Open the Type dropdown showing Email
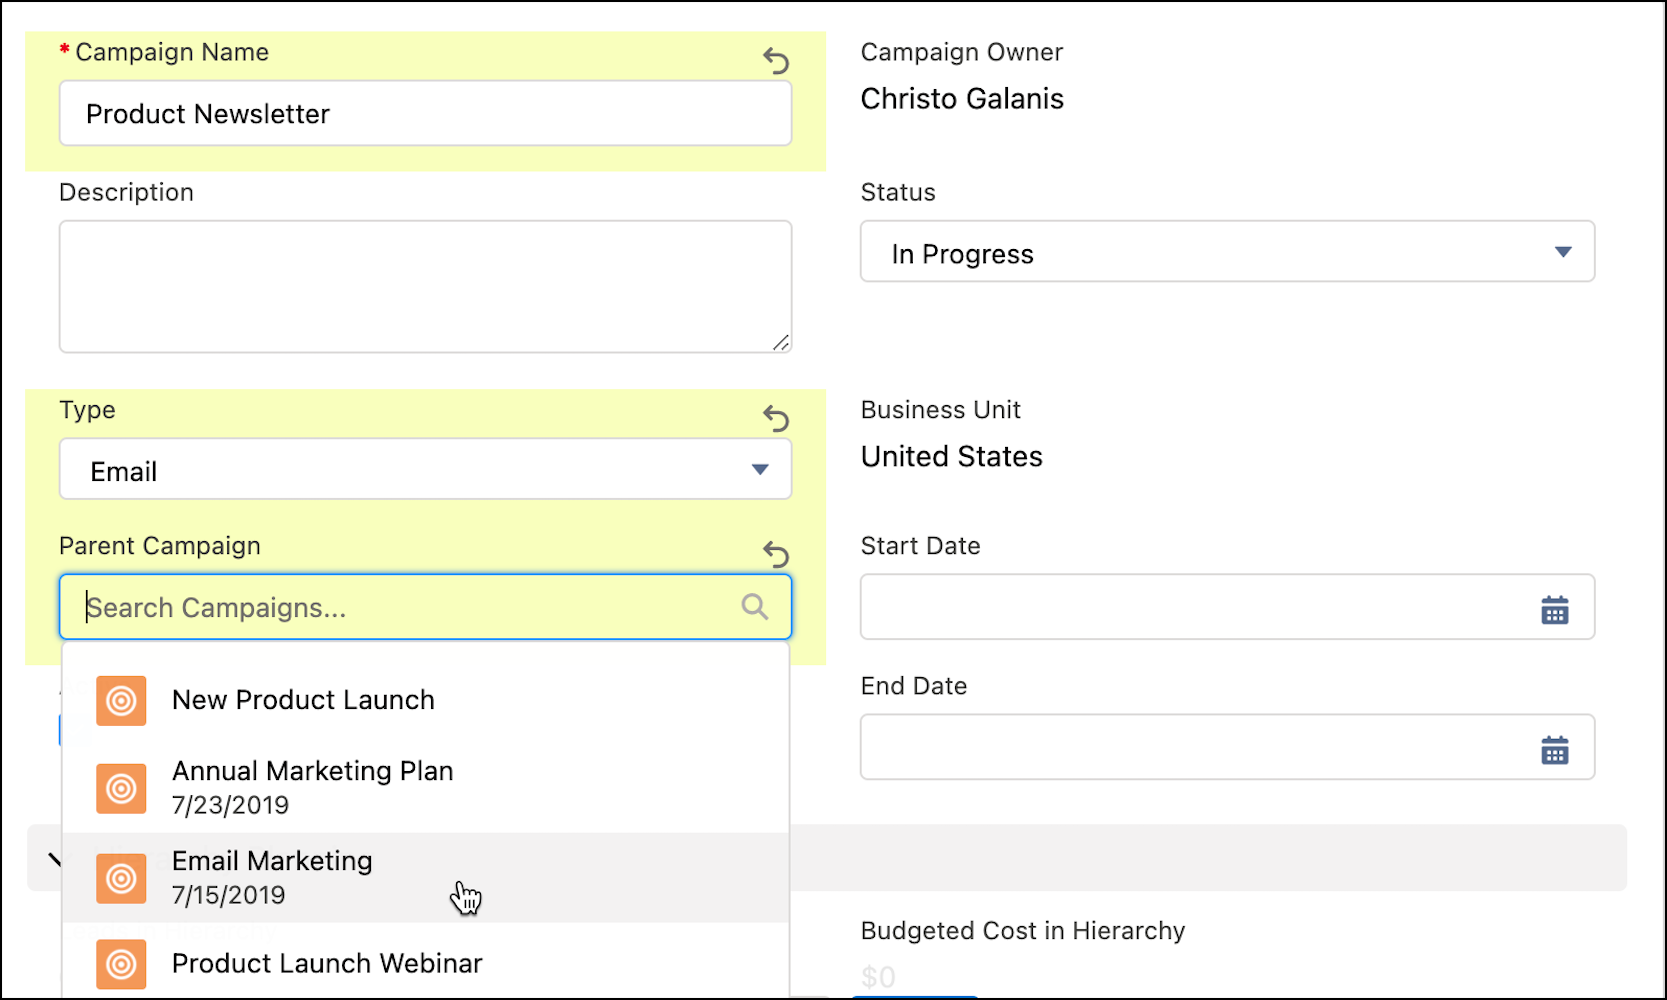Image resolution: width=1667 pixels, height=1000 pixels. coord(759,469)
